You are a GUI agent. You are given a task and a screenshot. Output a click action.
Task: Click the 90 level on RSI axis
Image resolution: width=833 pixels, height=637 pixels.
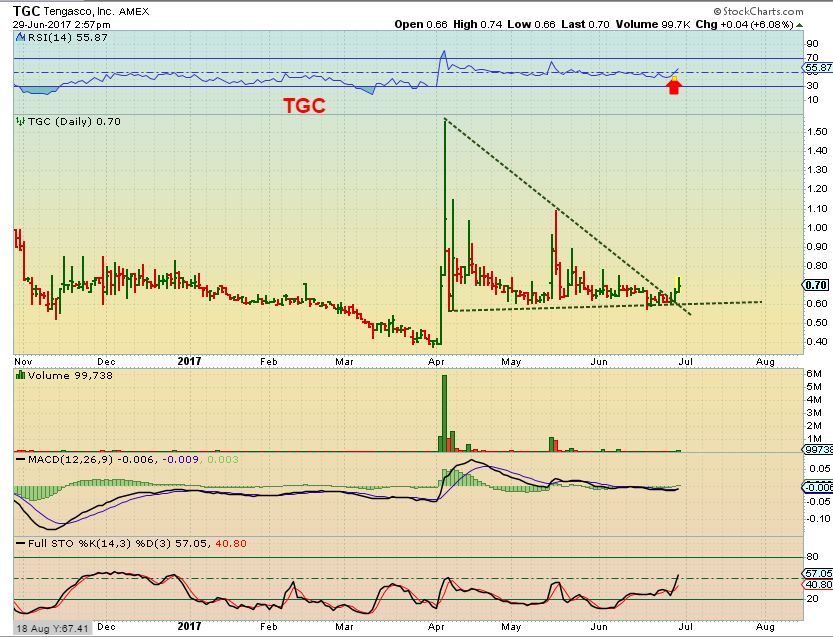(x=812, y=44)
